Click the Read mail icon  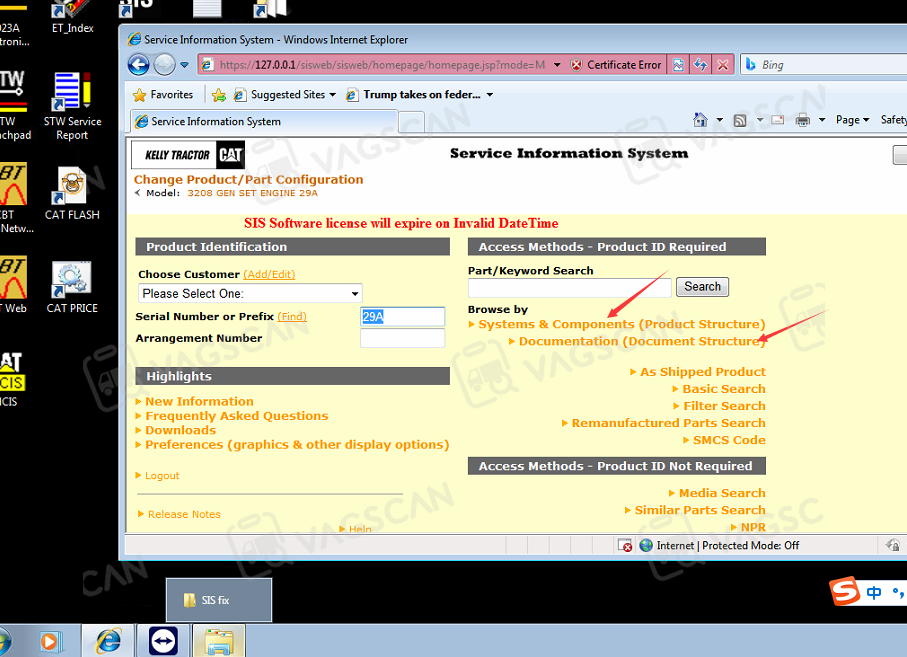click(x=778, y=120)
